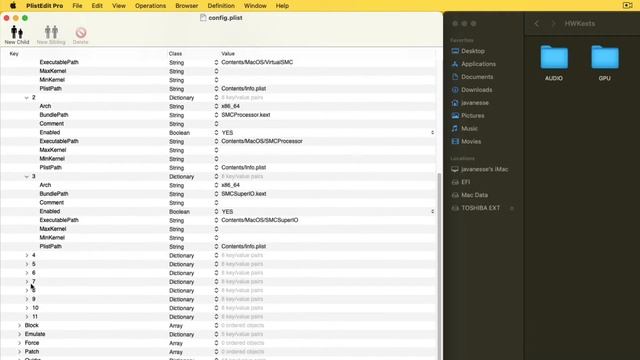Select SMCProcessor.kext value cell

[x=245, y=115]
